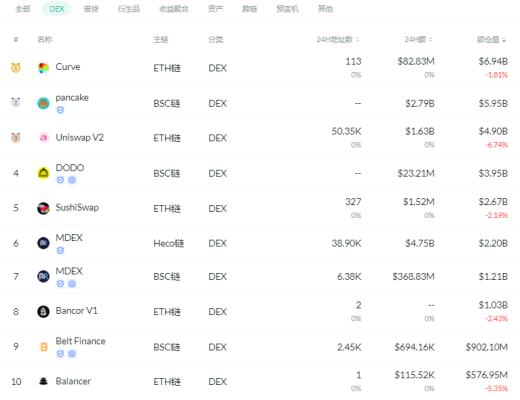Select the highlighted DEX tab

[57, 9]
